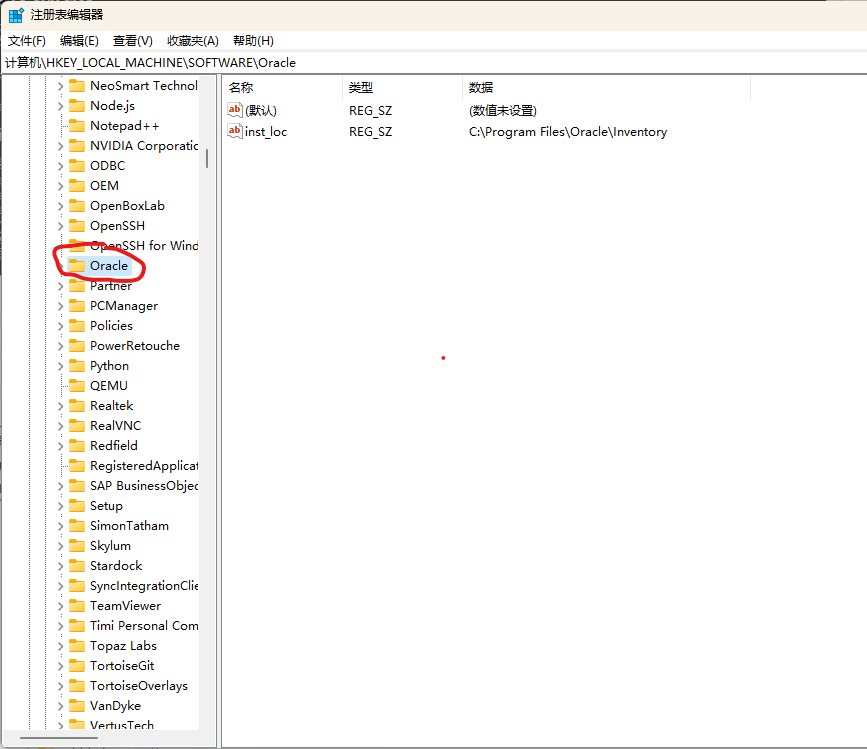Click the C:\Program Files\Oracle\Inventory data cell
Image resolution: width=867 pixels, height=749 pixels.
click(x=568, y=132)
